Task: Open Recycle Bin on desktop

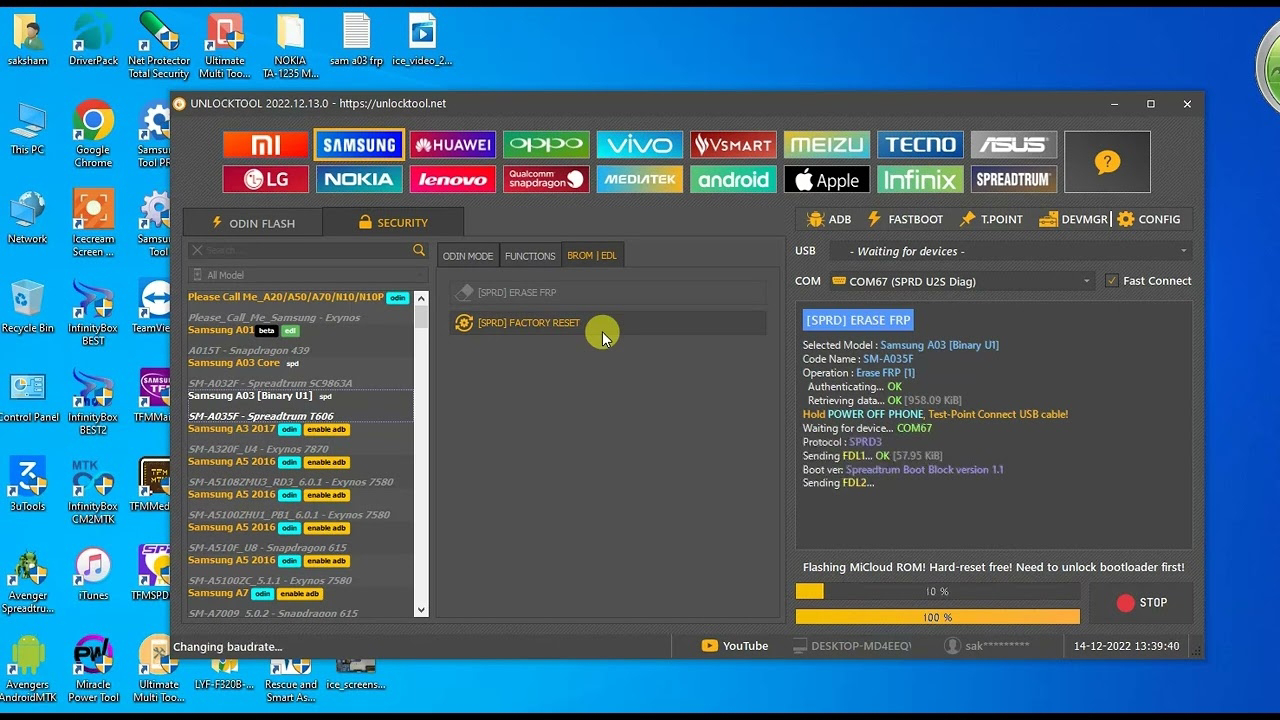Action: pyautogui.click(x=28, y=307)
